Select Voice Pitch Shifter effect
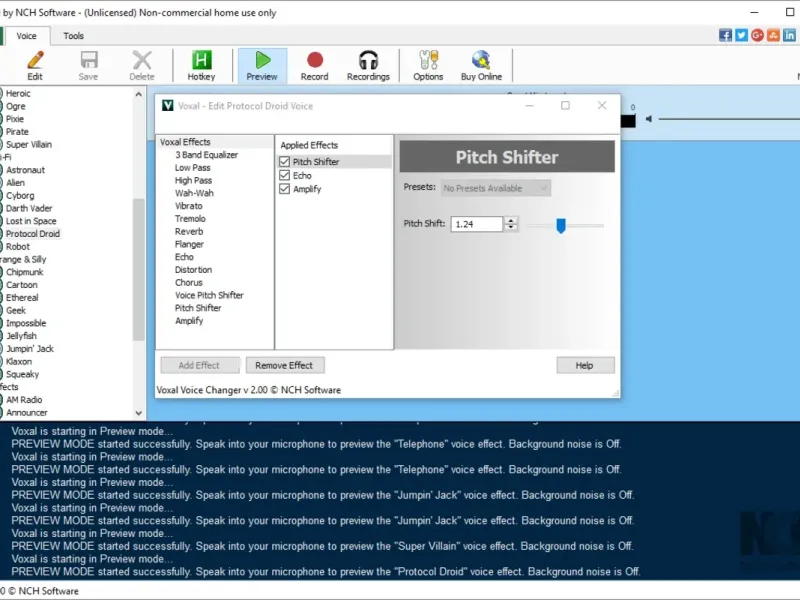This screenshot has height=600, width=800. click(209, 295)
